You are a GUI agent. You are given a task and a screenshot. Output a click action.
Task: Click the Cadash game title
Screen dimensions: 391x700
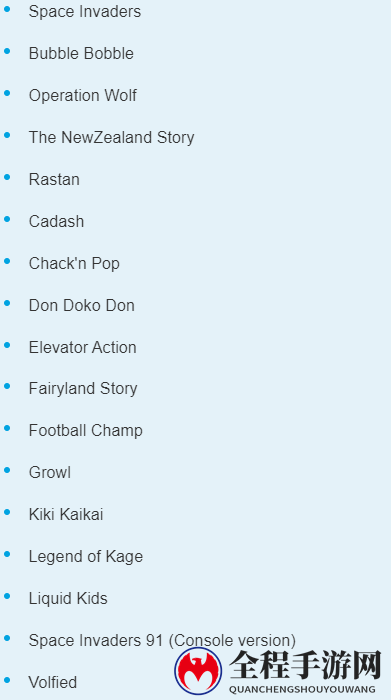(57, 221)
